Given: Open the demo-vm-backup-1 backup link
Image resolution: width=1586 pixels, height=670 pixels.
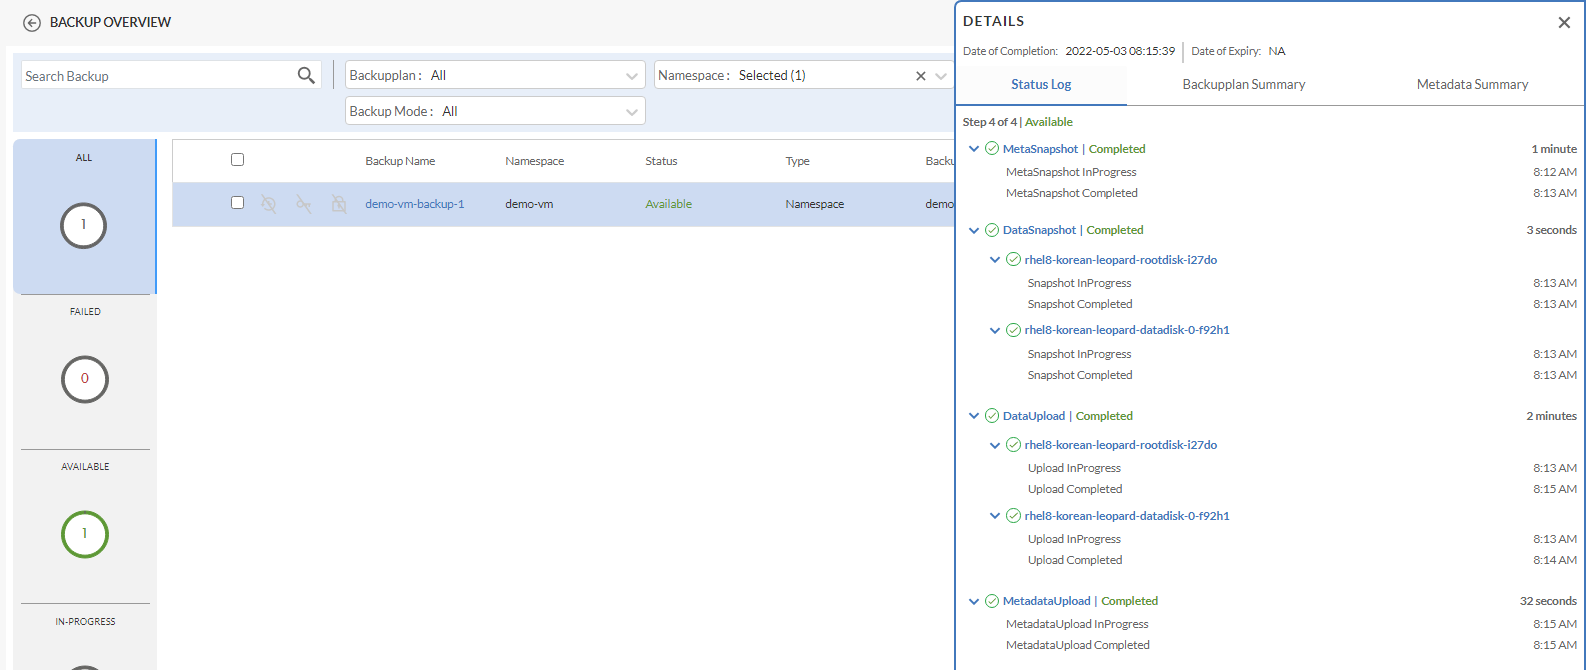Looking at the screenshot, I should pyautogui.click(x=415, y=204).
